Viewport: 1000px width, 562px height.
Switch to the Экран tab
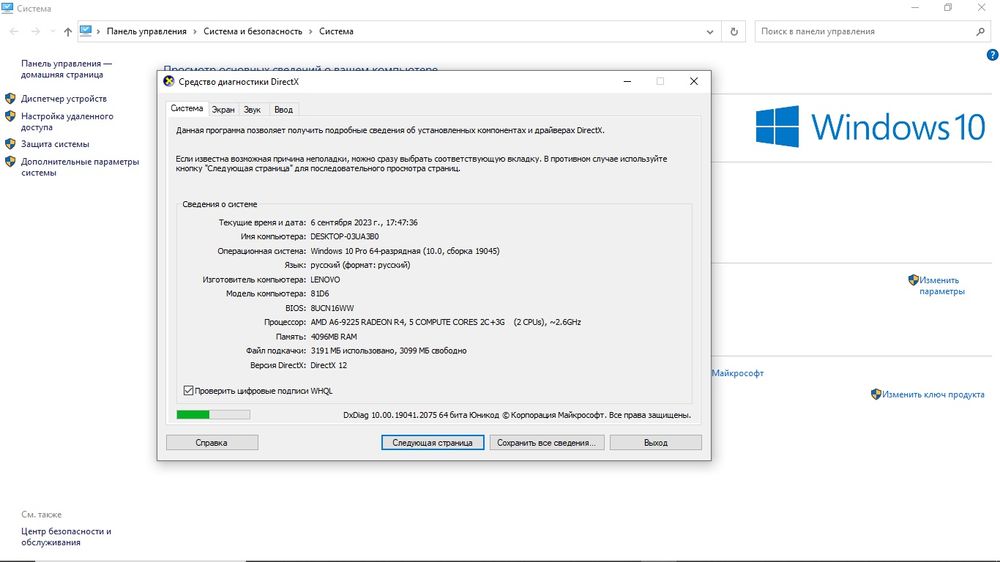[223, 110]
